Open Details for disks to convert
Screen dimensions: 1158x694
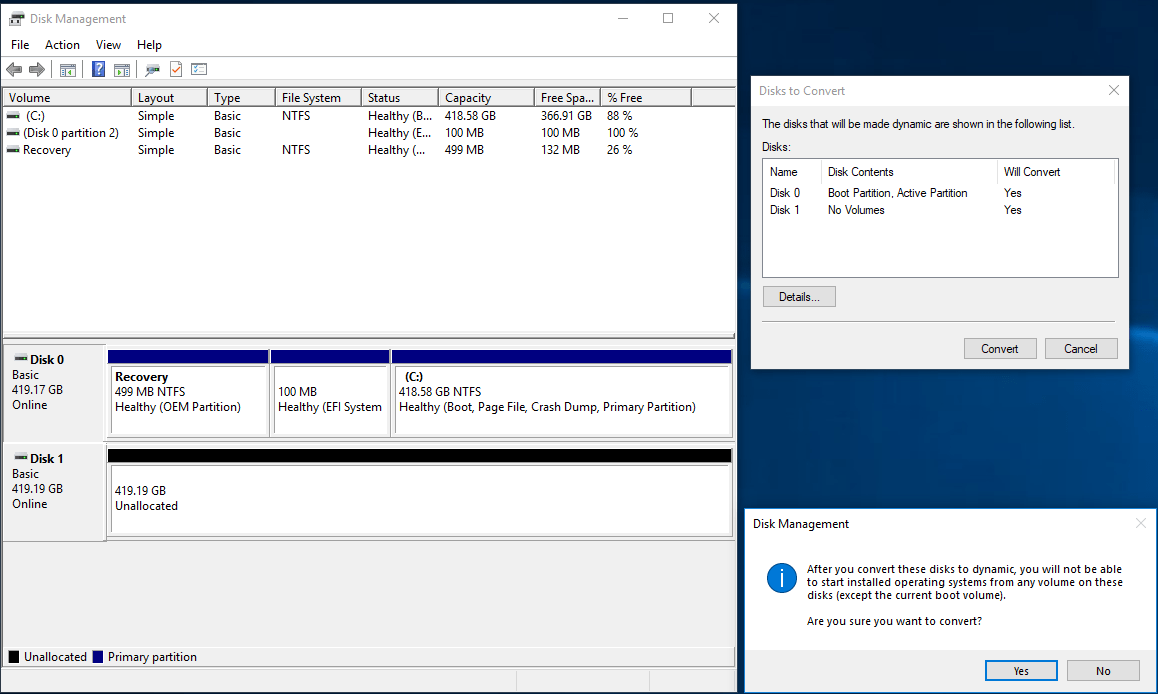(799, 296)
